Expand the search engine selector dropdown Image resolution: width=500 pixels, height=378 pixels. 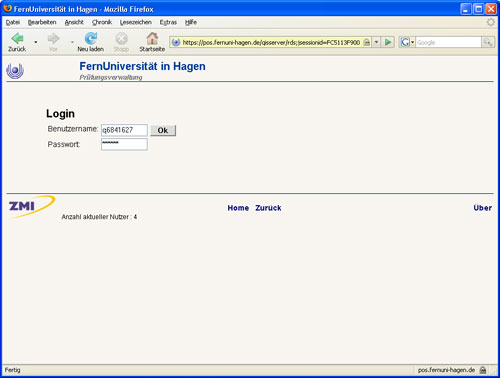412,42
